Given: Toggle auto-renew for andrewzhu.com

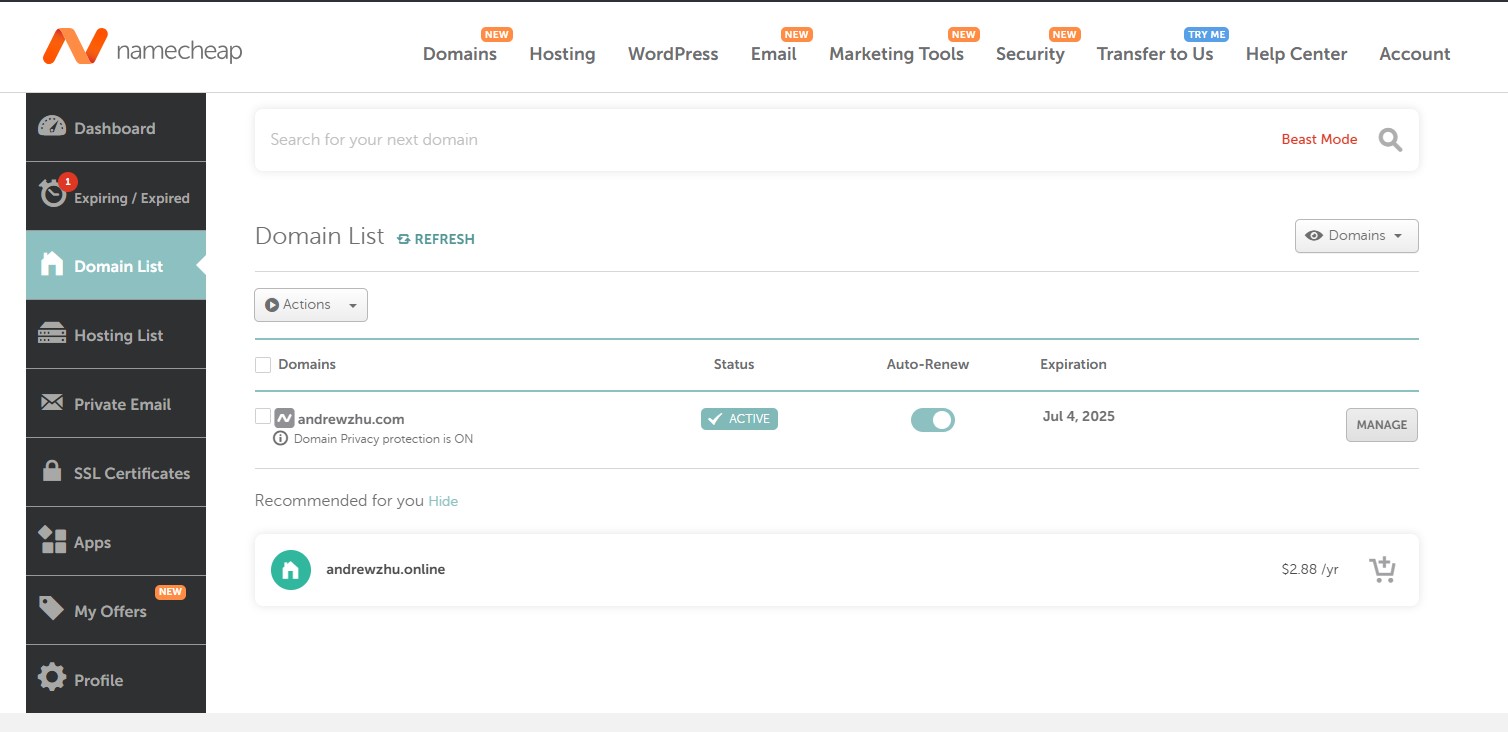Looking at the screenshot, I should (932, 420).
